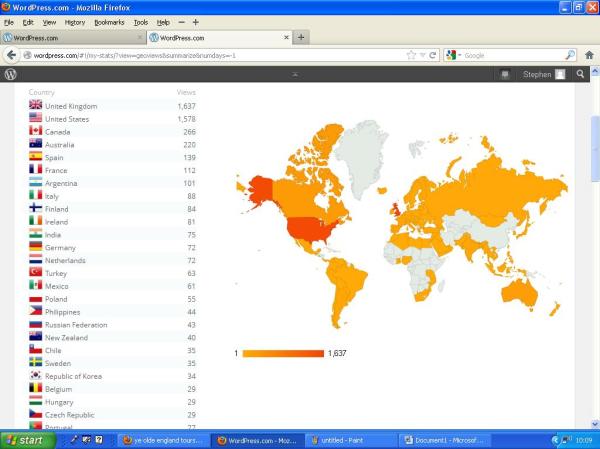Open URL history dropdown arrow
Viewport: 600px width, 449px height.
tap(422, 56)
